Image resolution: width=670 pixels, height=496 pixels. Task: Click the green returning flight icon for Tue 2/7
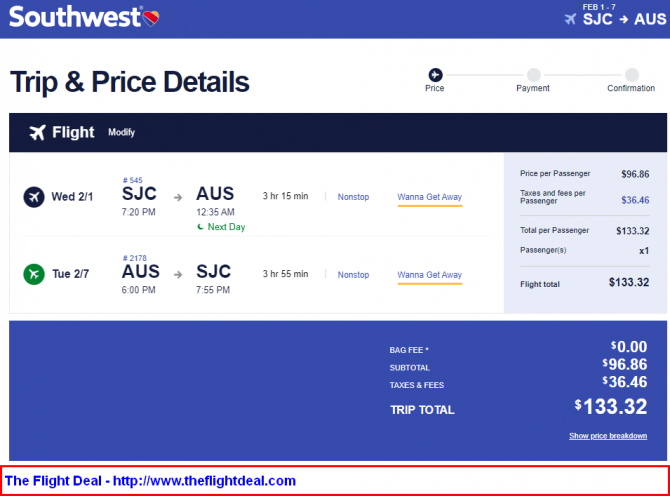[34, 274]
